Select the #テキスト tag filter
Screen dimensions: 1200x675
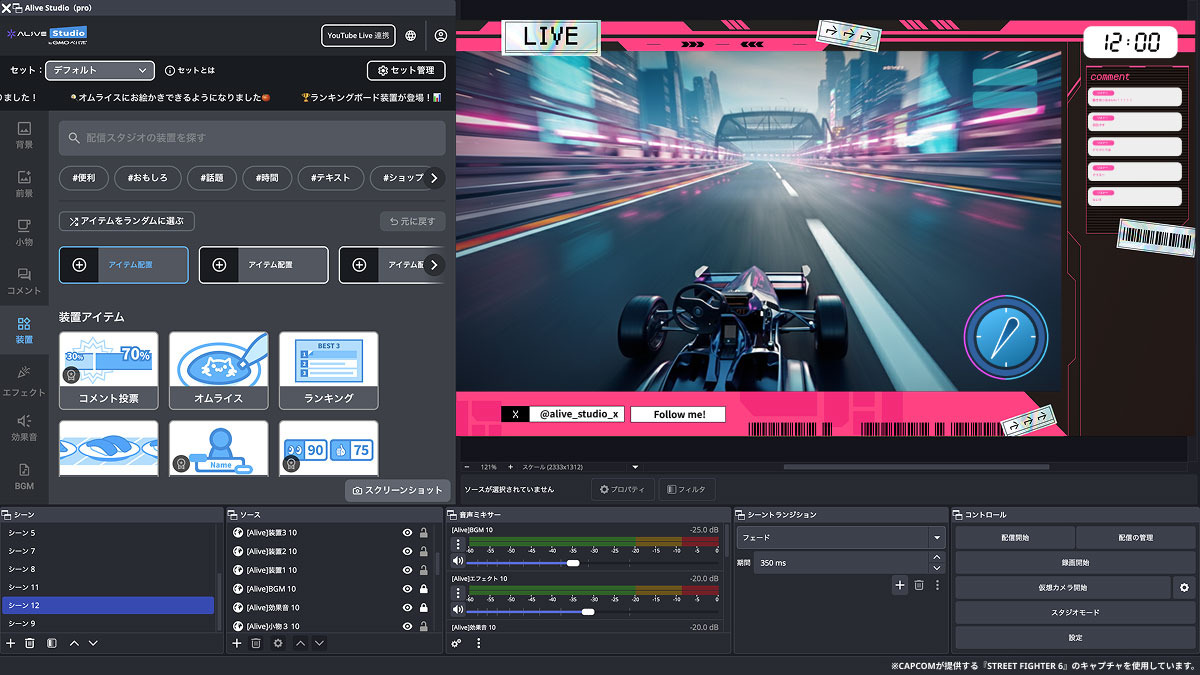click(x=331, y=178)
